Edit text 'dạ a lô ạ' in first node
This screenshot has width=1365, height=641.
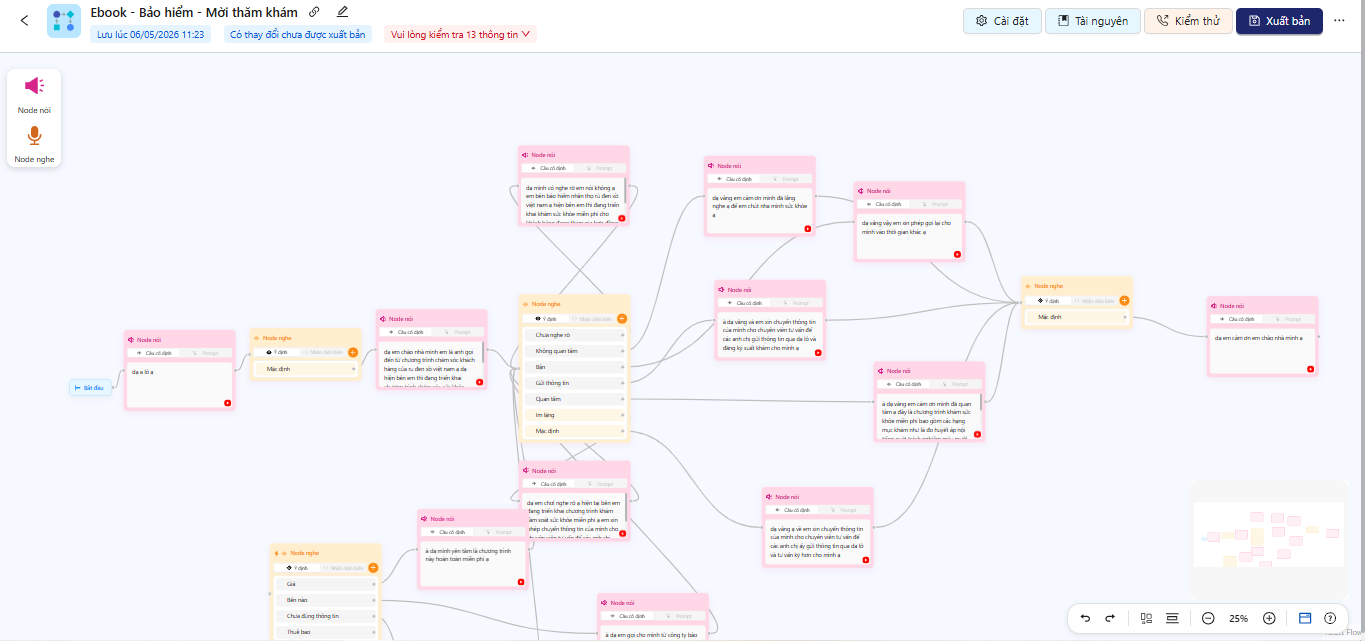[180, 385]
